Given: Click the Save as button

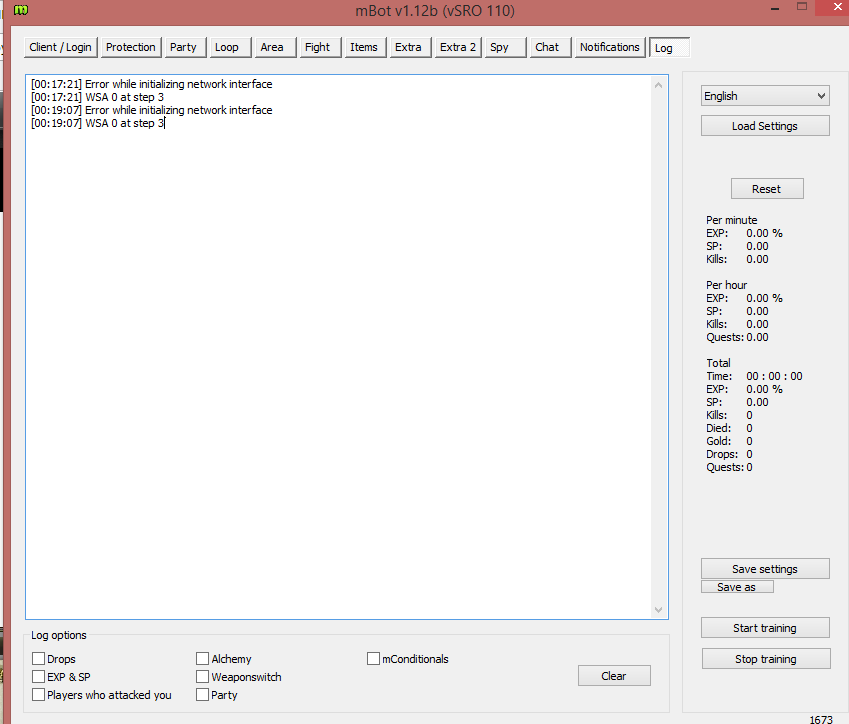Looking at the screenshot, I should pyautogui.click(x=737, y=587).
